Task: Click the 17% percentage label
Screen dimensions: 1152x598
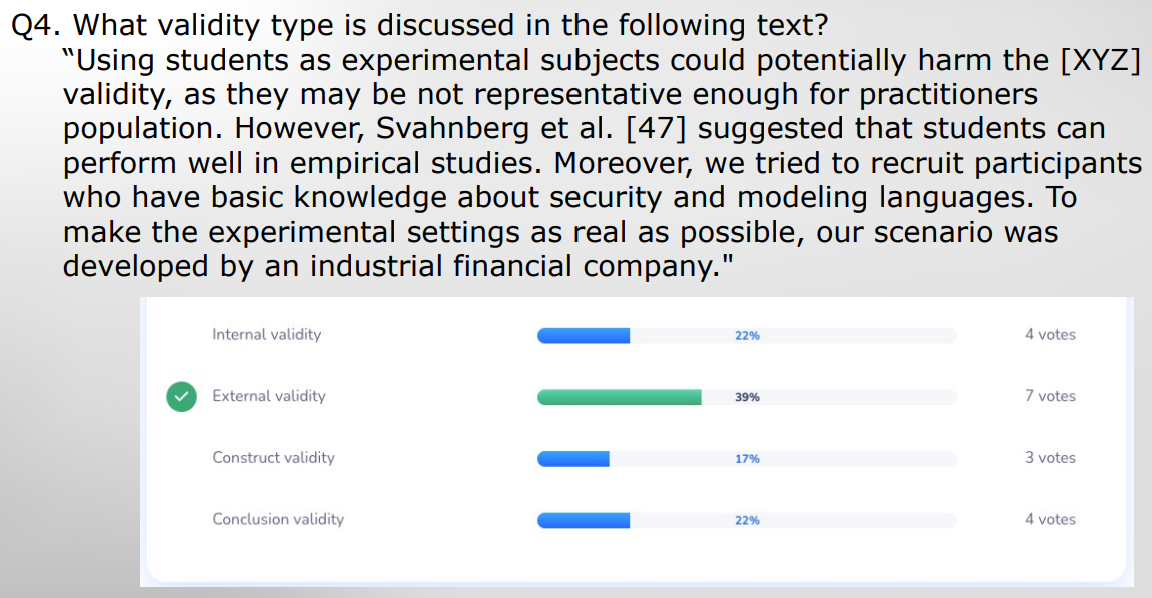Action: pos(747,459)
